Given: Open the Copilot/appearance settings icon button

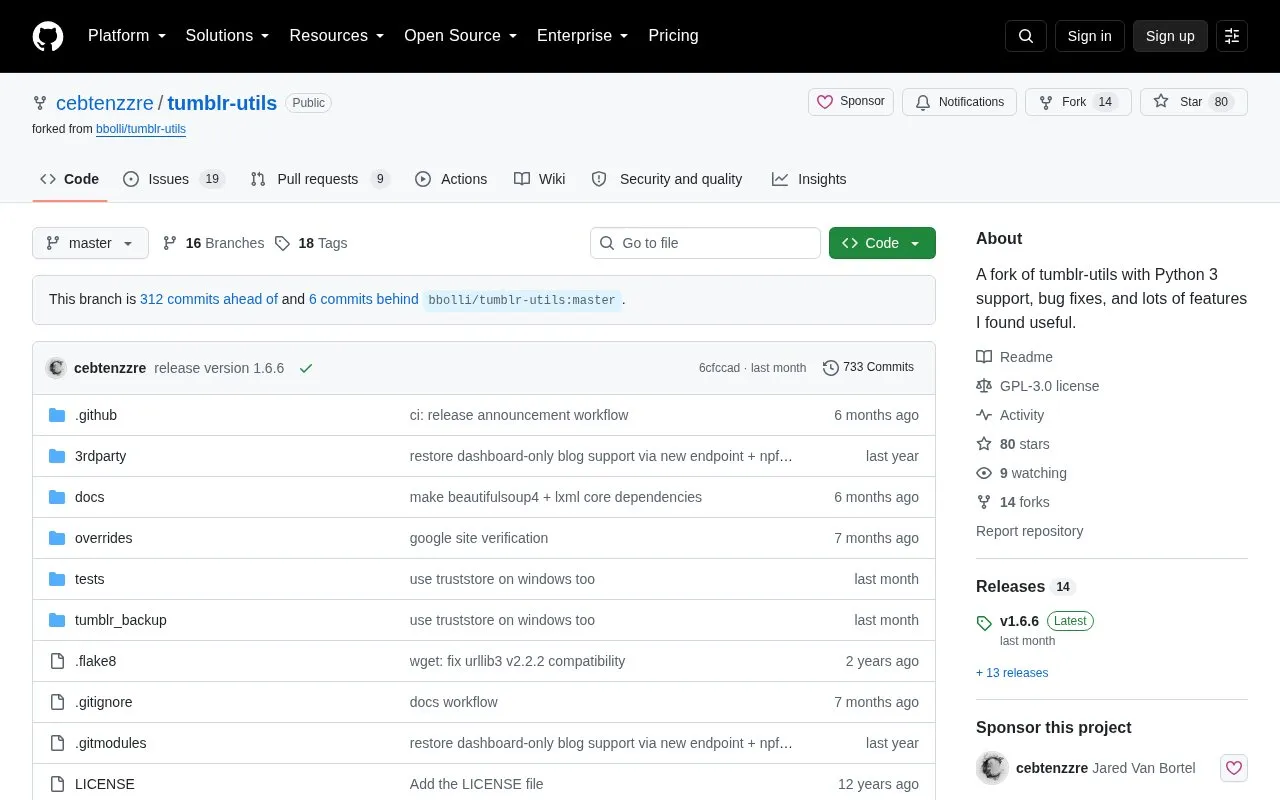Looking at the screenshot, I should click(x=1232, y=36).
